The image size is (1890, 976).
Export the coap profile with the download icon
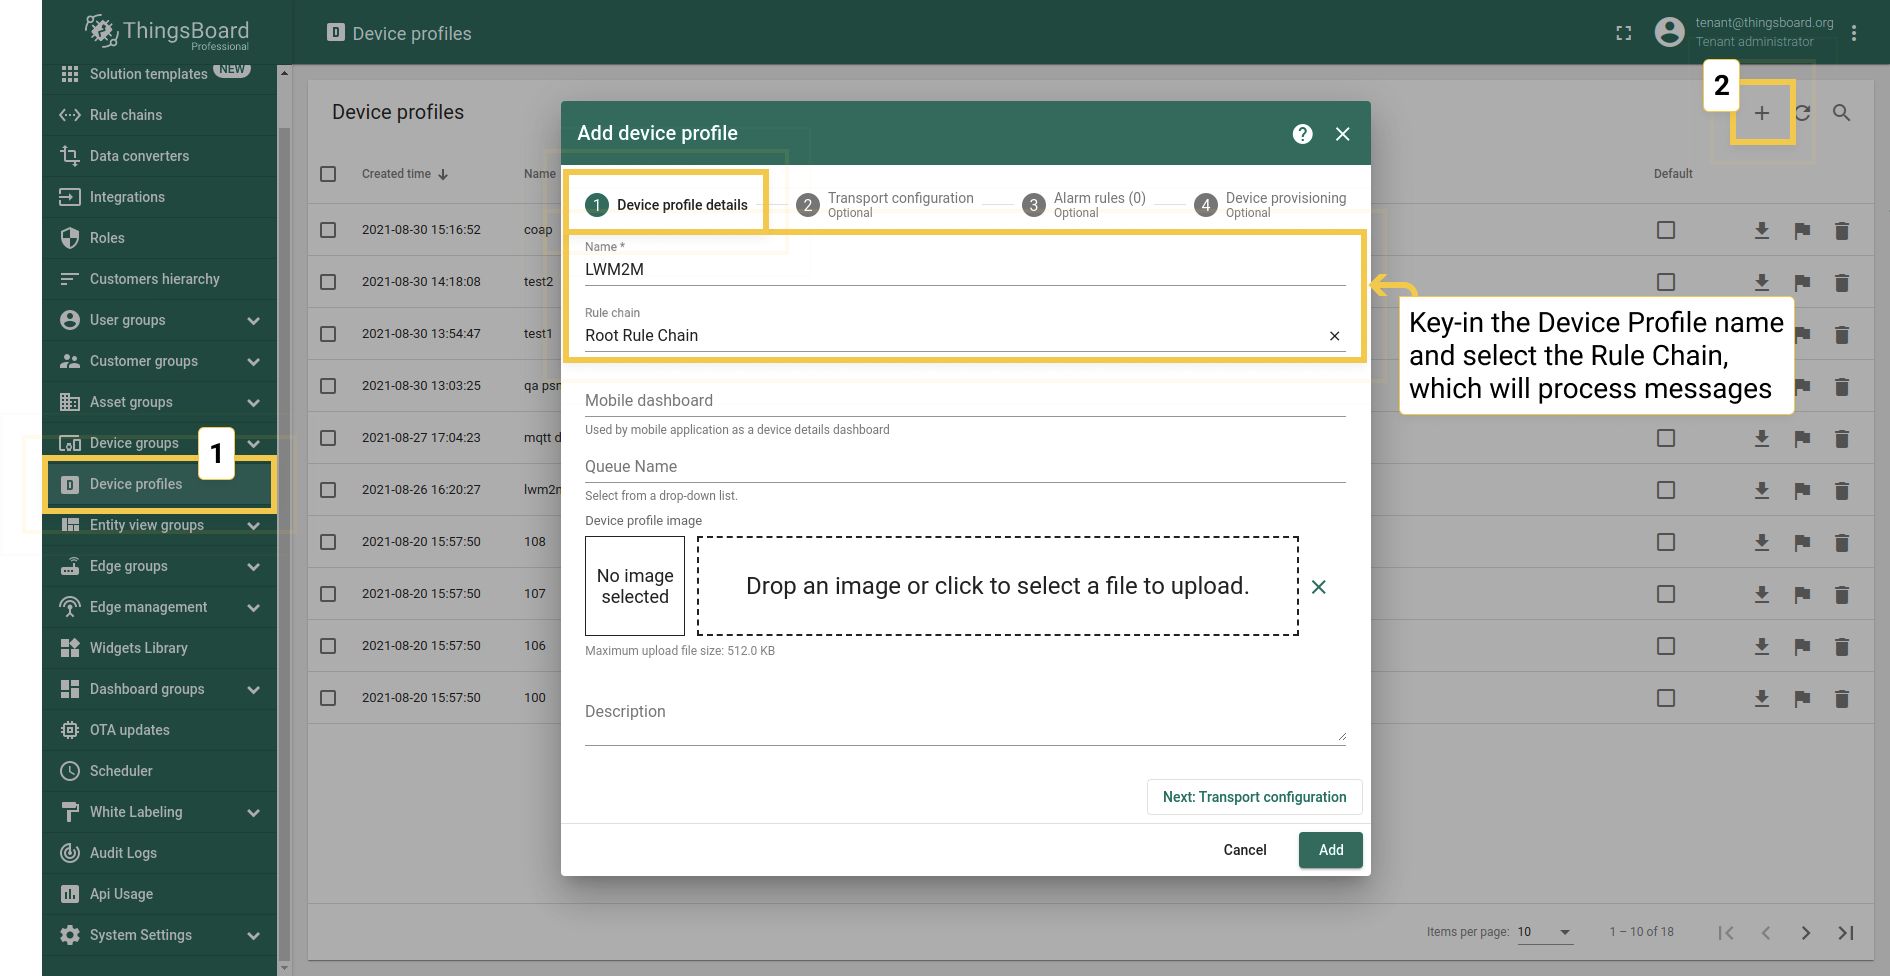(1762, 231)
